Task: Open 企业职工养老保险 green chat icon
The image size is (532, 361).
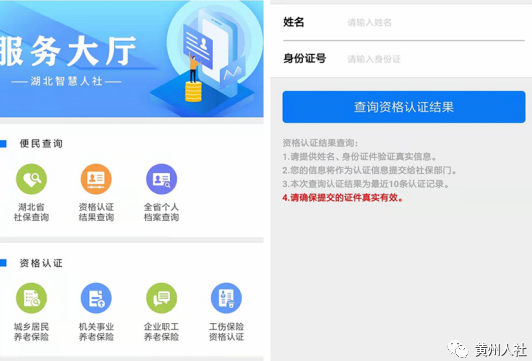Action: pos(162,298)
